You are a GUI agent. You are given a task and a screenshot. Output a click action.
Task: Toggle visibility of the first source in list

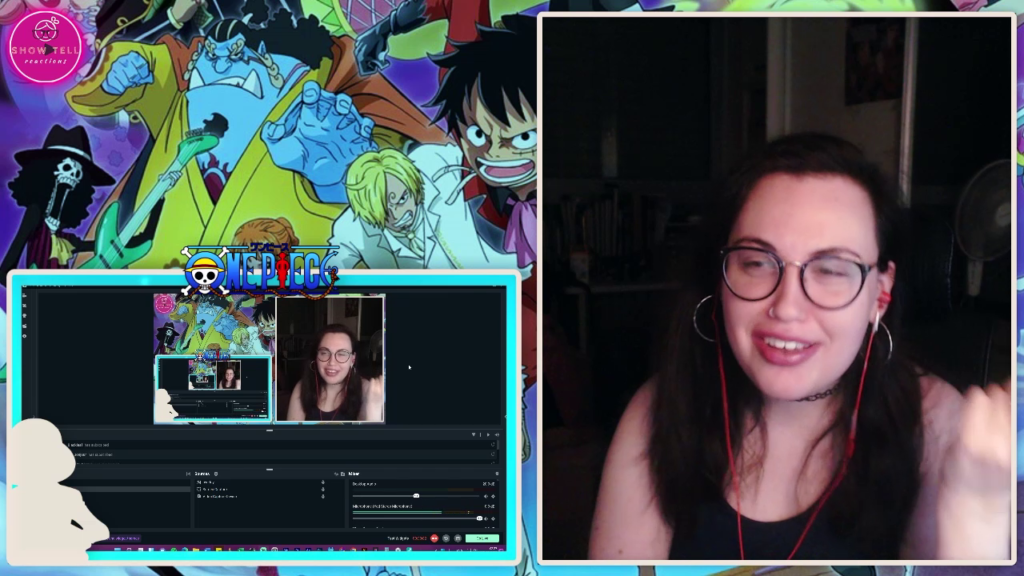(x=323, y=483)
